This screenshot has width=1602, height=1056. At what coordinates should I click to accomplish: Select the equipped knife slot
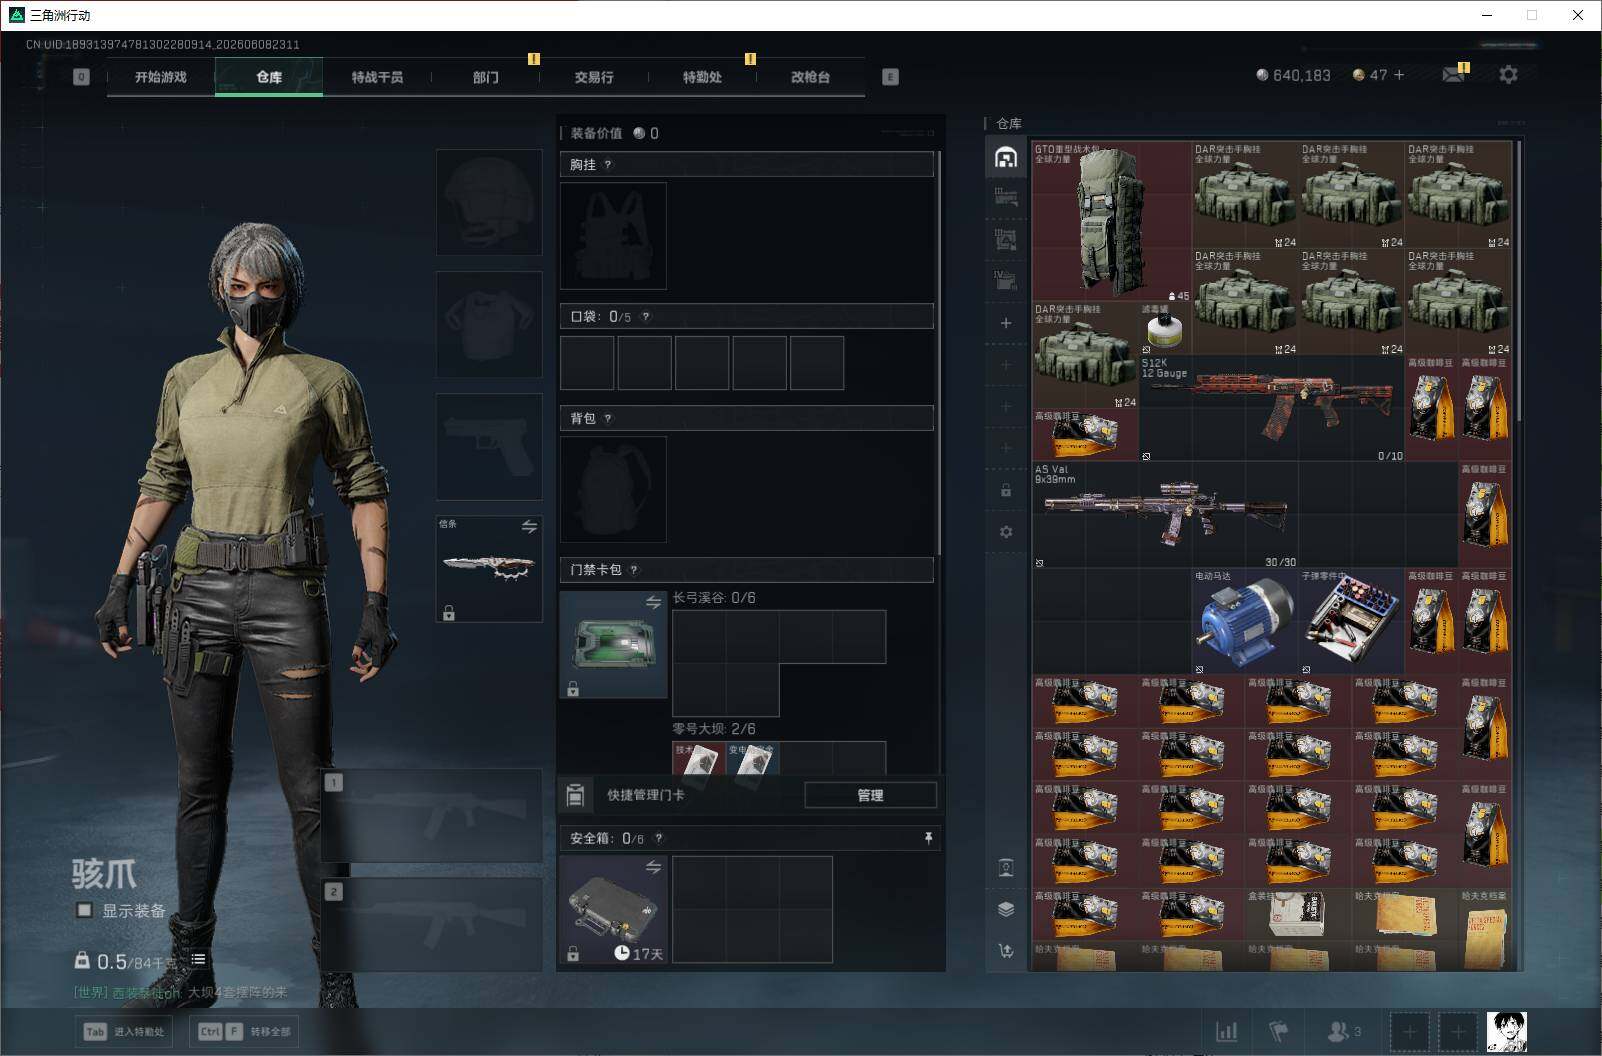tap(489, 568)
